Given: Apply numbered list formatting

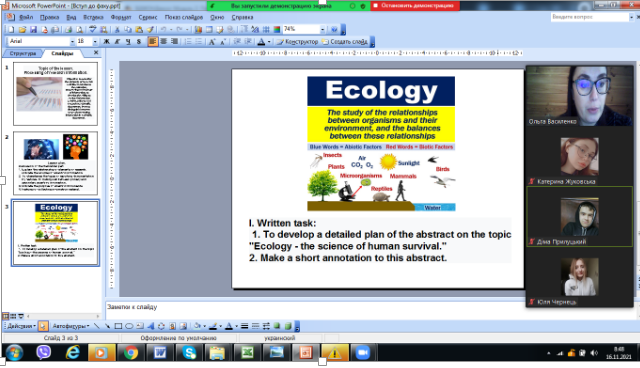Looking at the screenshot, I should click(x=188, y=42).
